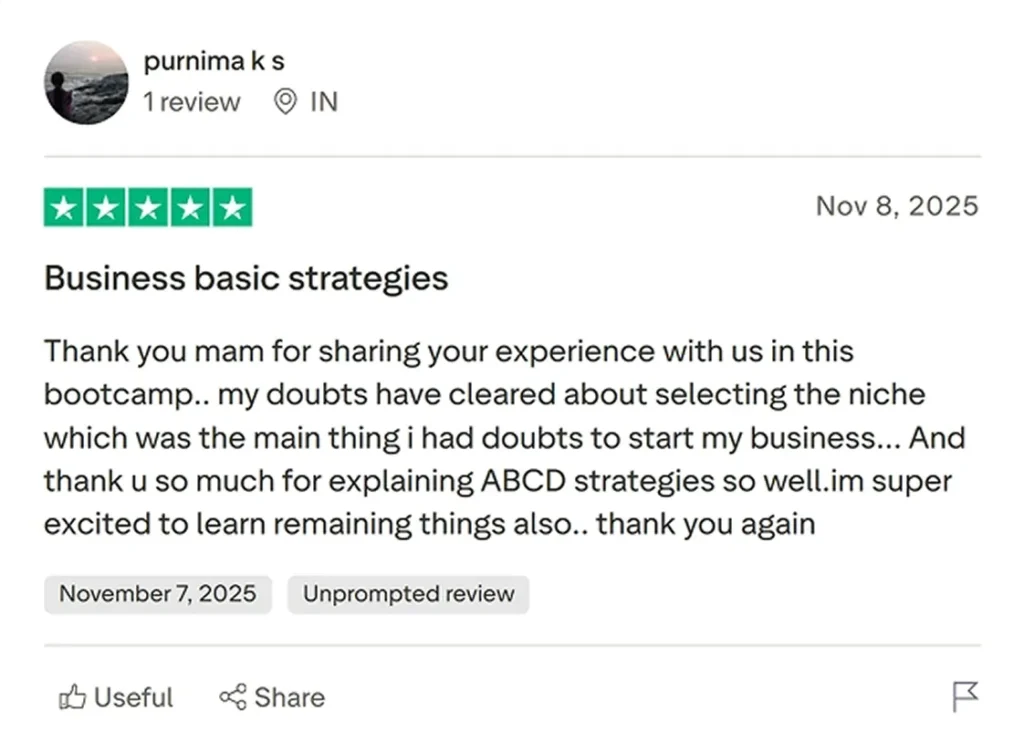Open purnima k s profile name
Image resolution: width=1024 pixels, height=742 pixels.
[x=214, y=60]
